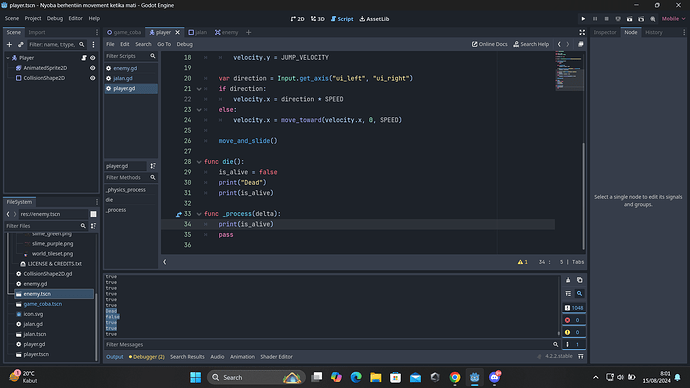The height and width of the screenshot is (388, 690).
Task: Collapse the scripts side panel arrow
Action: click(165, 262)
